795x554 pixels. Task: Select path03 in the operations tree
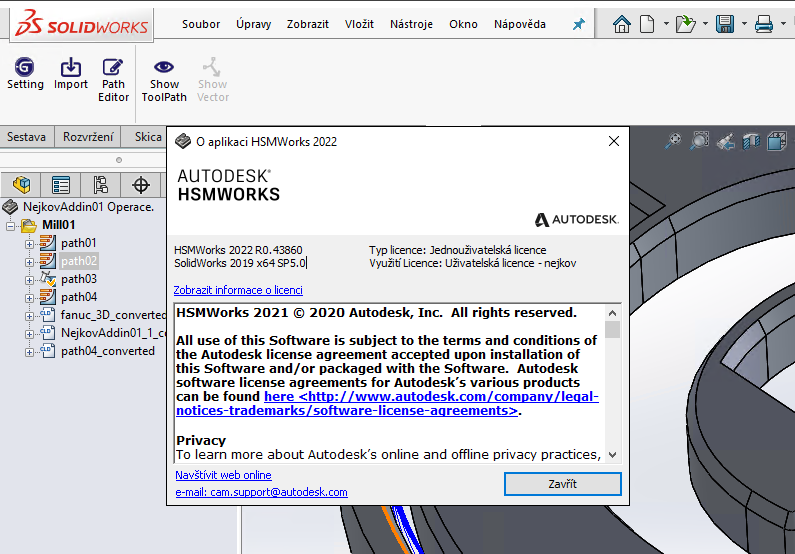coord(78,279)
